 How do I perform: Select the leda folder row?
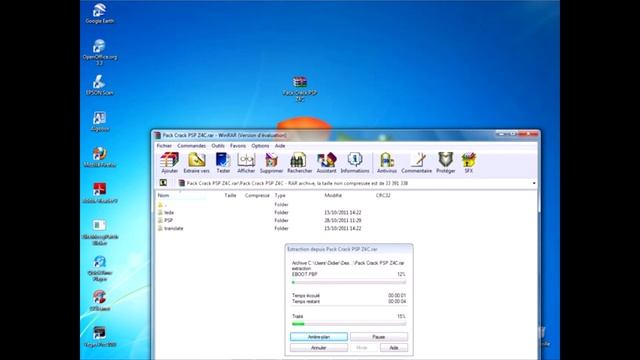(260, 212)
